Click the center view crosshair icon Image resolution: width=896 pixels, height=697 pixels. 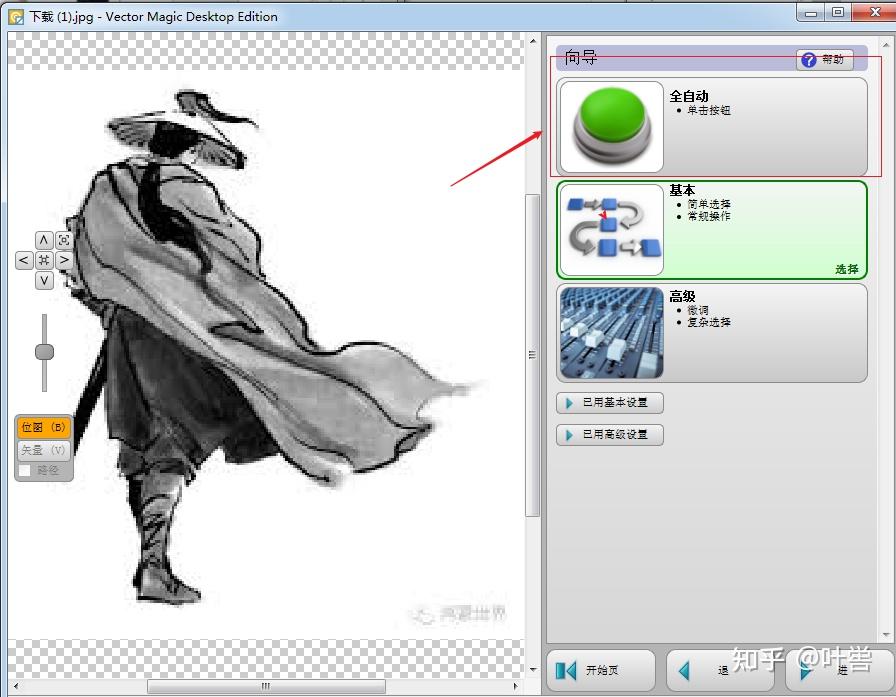coord(43,259)
